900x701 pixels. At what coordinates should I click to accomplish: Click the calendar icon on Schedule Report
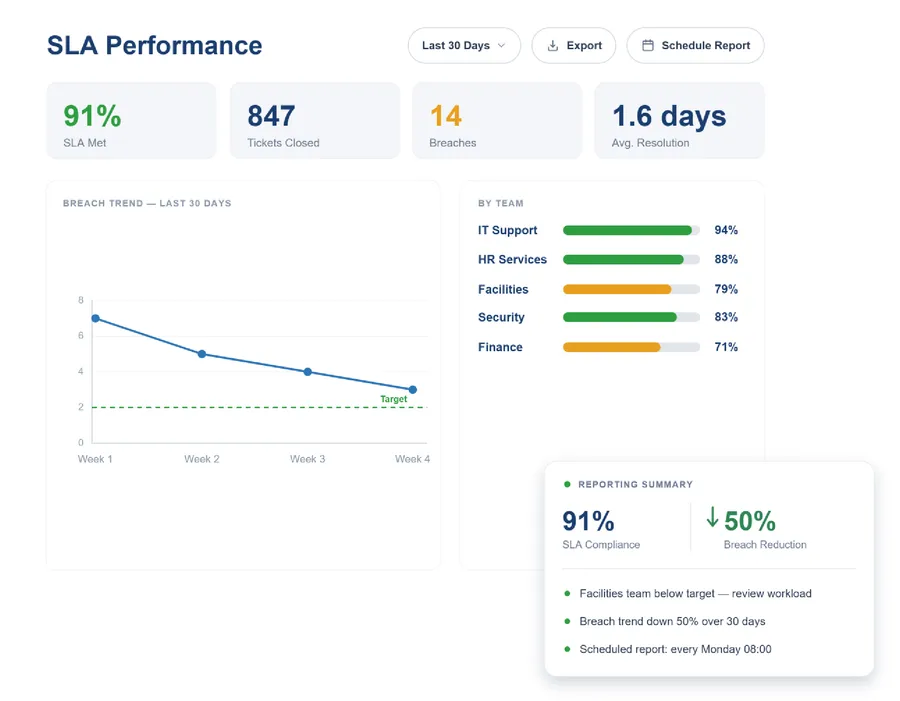click(x=647, y=45)
